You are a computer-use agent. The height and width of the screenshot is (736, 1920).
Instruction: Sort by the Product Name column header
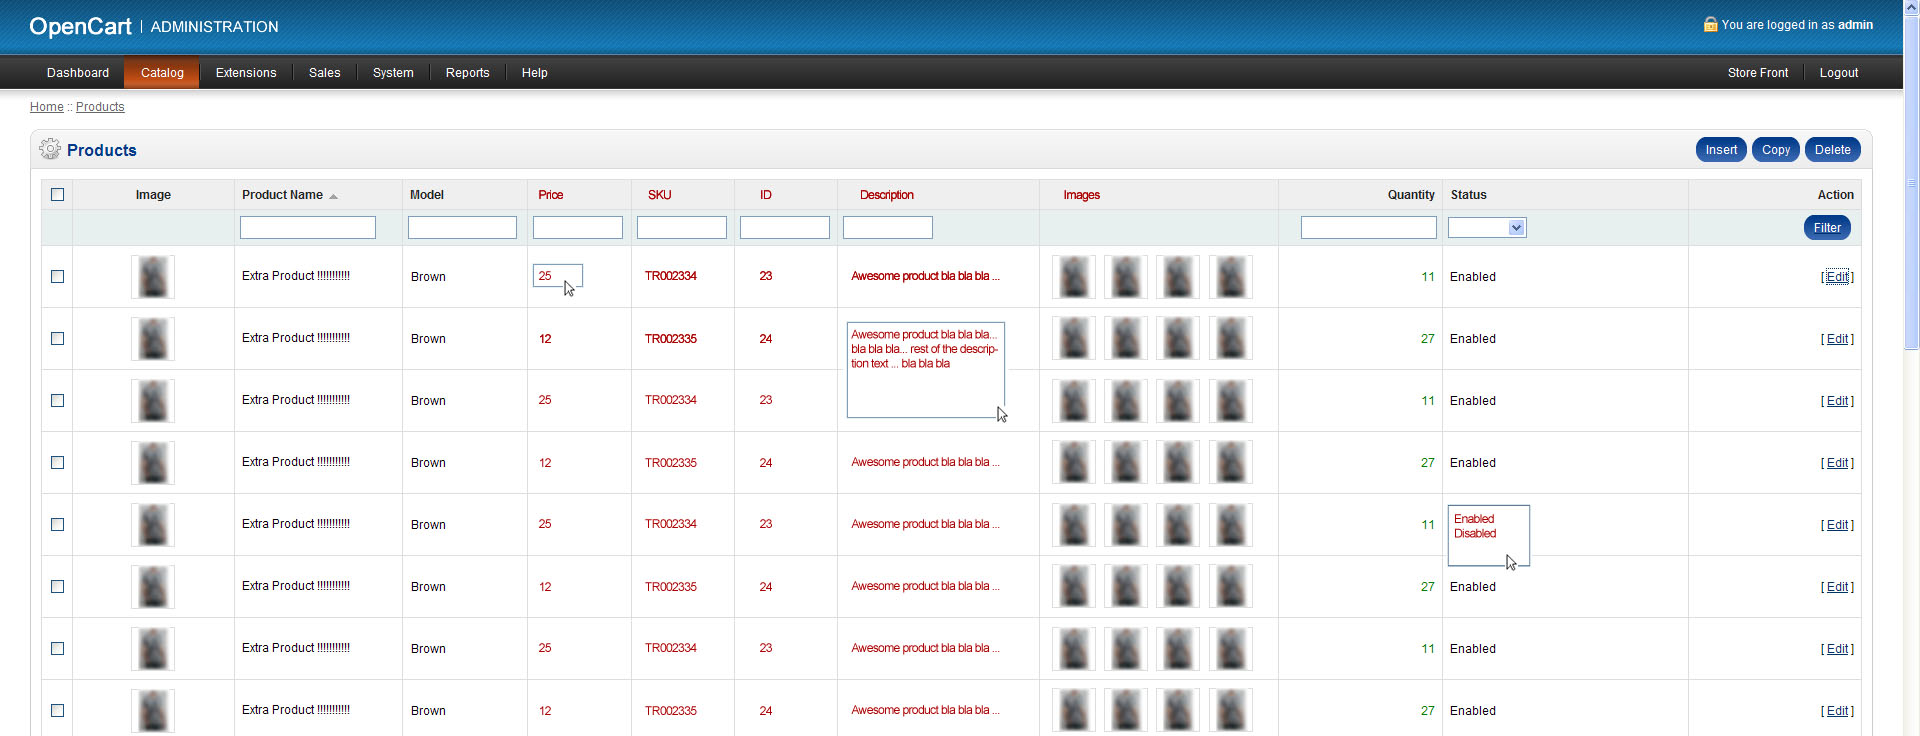282,195
